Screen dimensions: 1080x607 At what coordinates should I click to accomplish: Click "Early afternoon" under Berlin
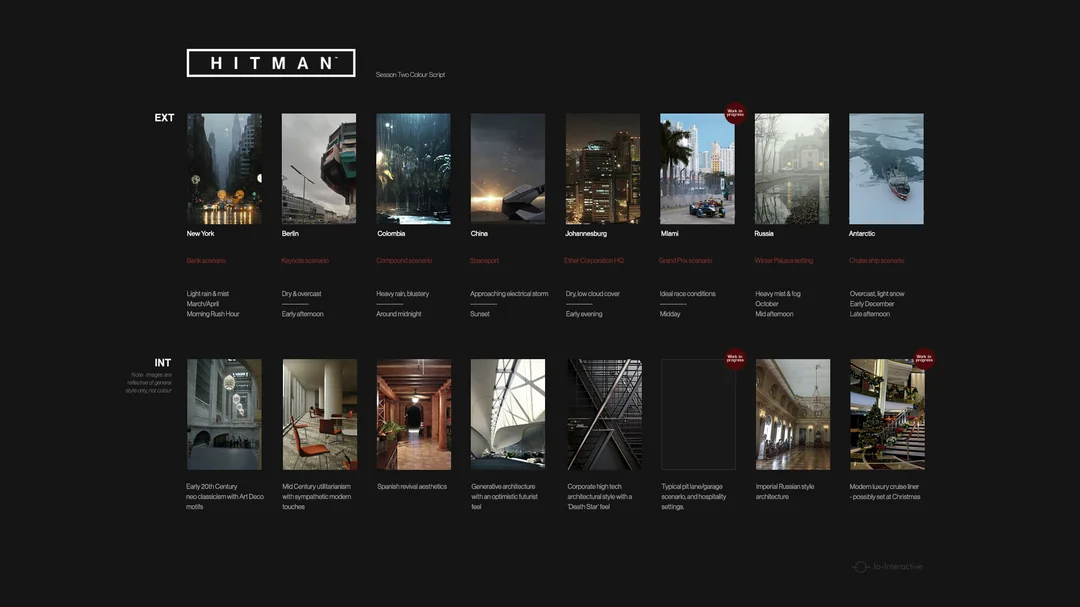click(x=302, y=314)
